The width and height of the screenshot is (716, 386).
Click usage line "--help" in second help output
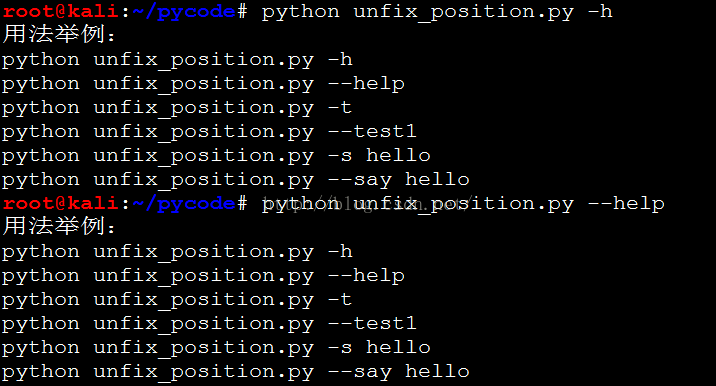tap(203, 276)
